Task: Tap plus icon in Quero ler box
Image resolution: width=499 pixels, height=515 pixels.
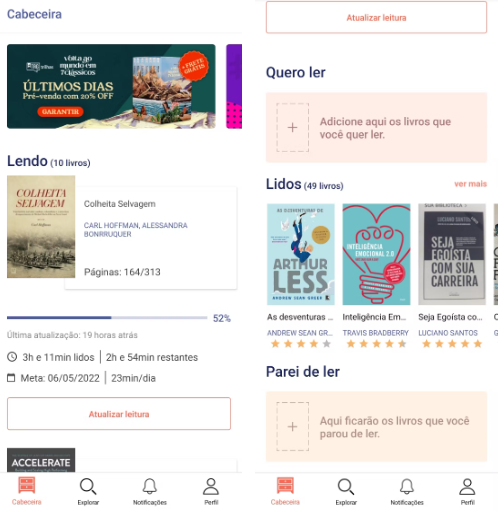Action: click(x=292, y=127)
